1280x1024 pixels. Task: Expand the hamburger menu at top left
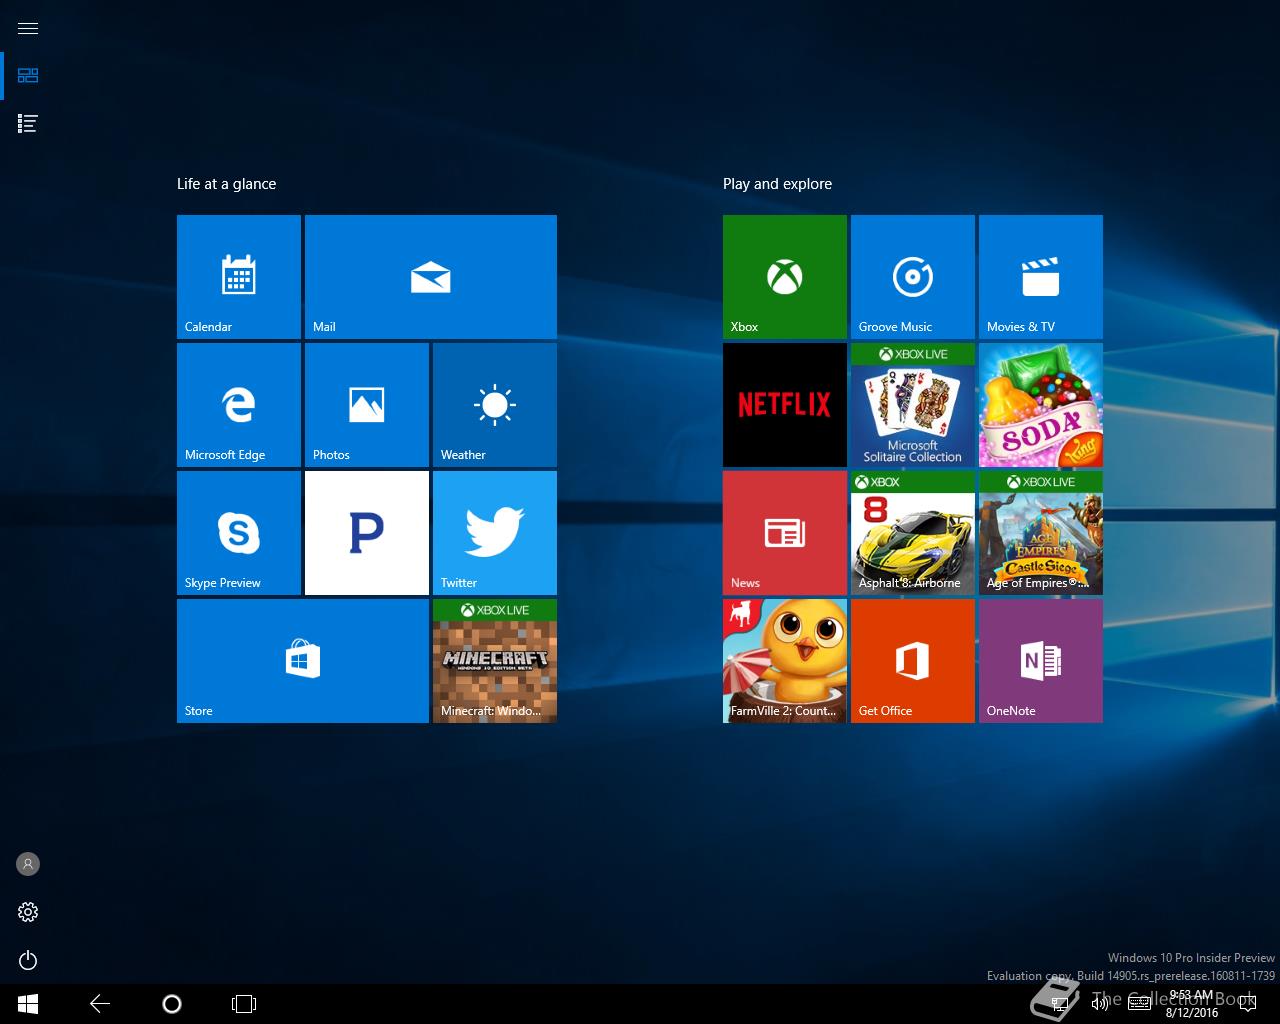tap(28, 28)
